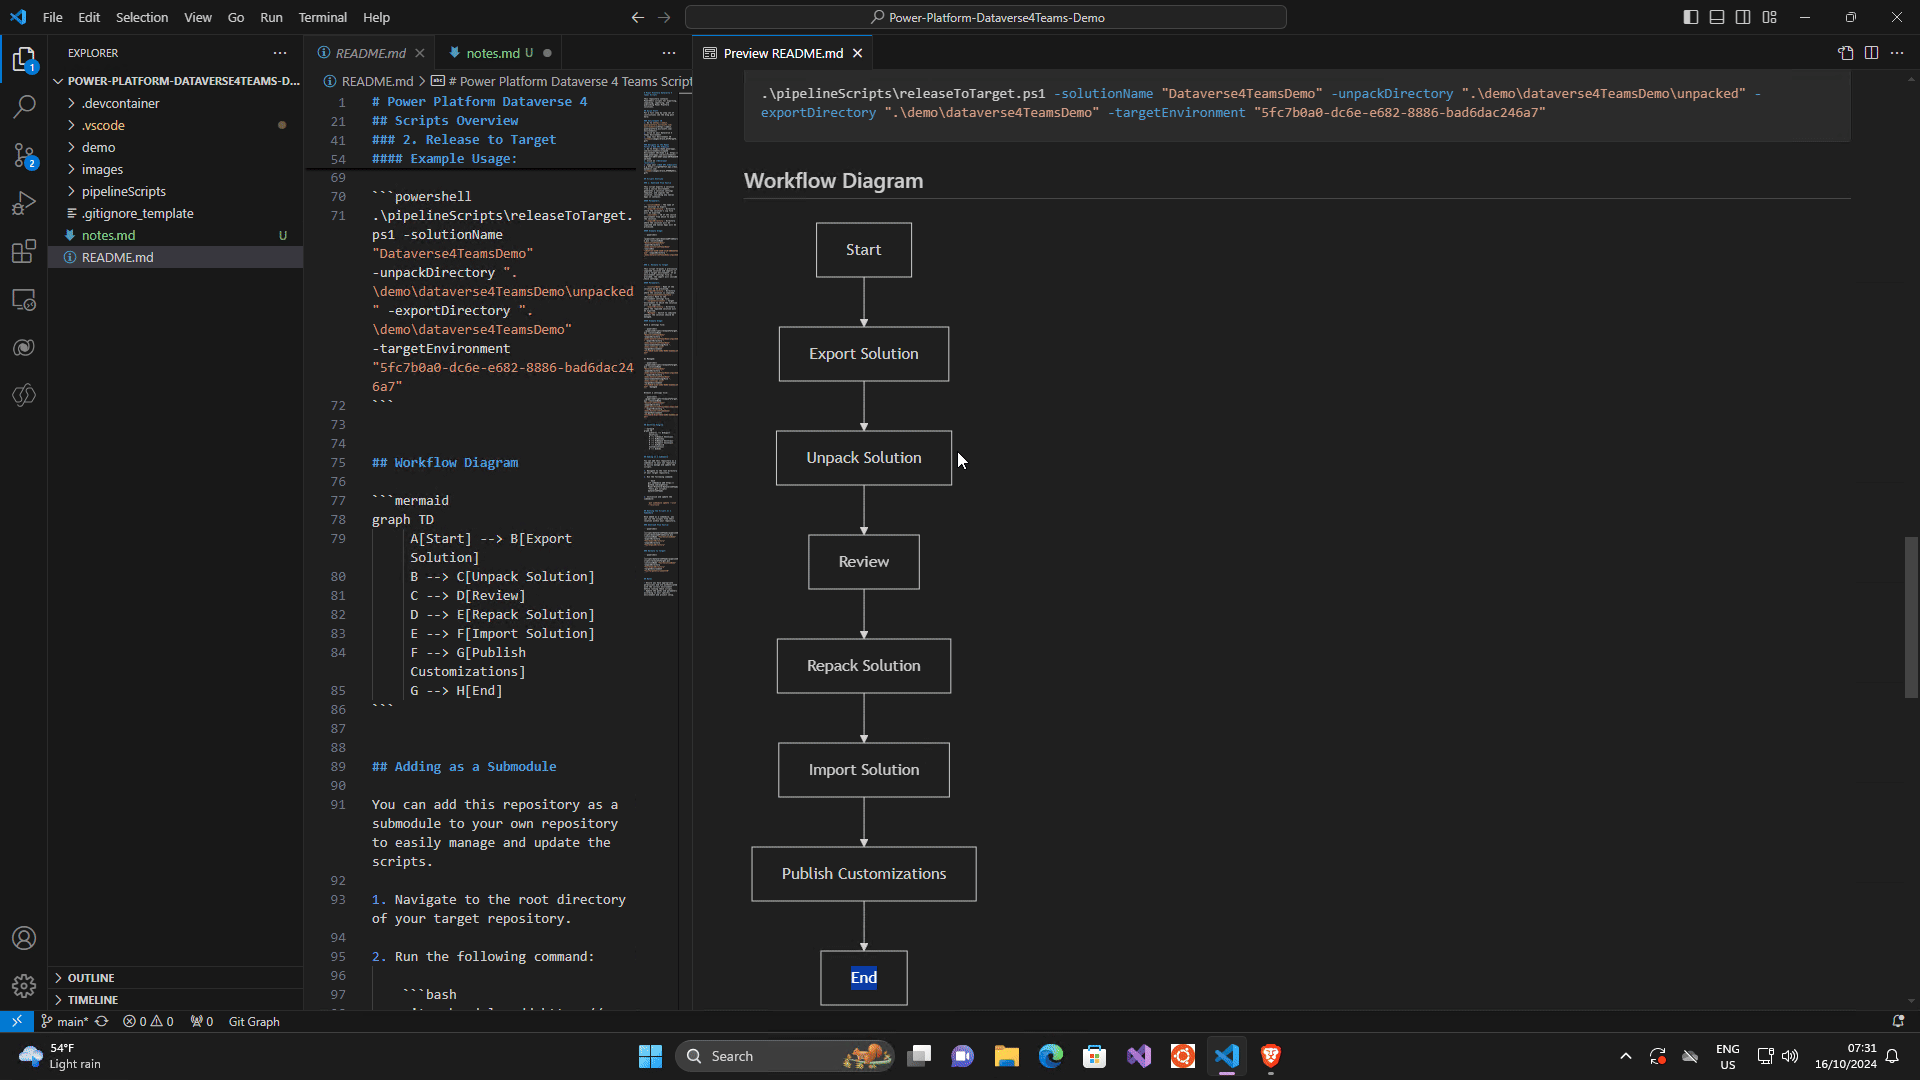The image size is (1920, 1080).
Task: Open the Source Control view showing 2 changes
Action: click(x=24, y=156)
